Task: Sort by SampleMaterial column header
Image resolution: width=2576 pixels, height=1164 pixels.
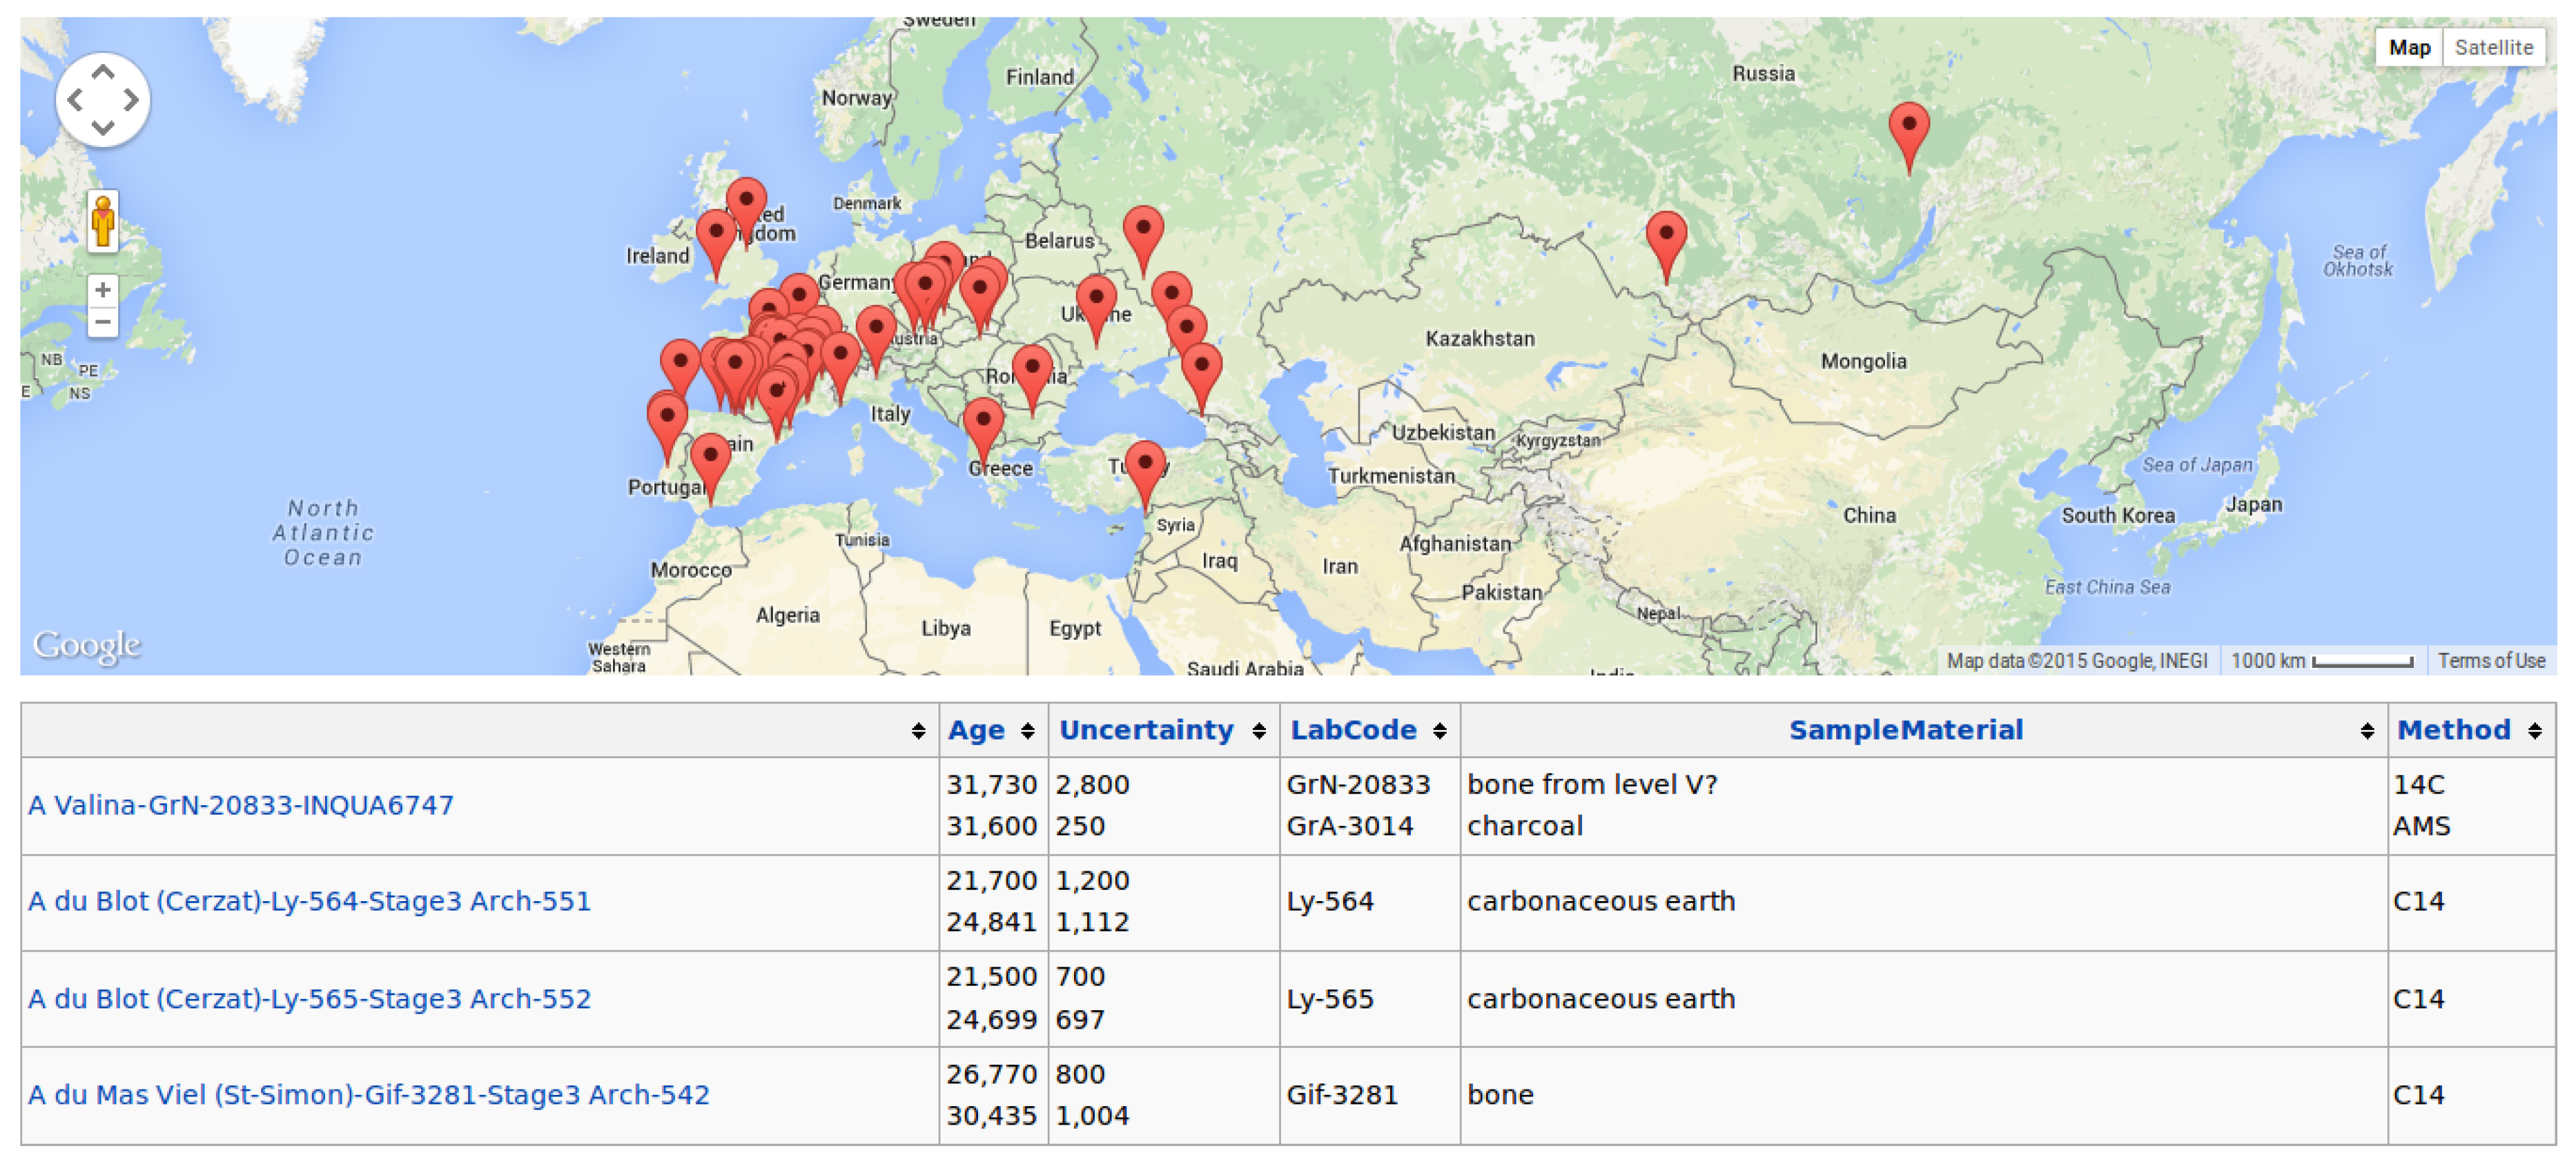Action: tap(1905, 730)
